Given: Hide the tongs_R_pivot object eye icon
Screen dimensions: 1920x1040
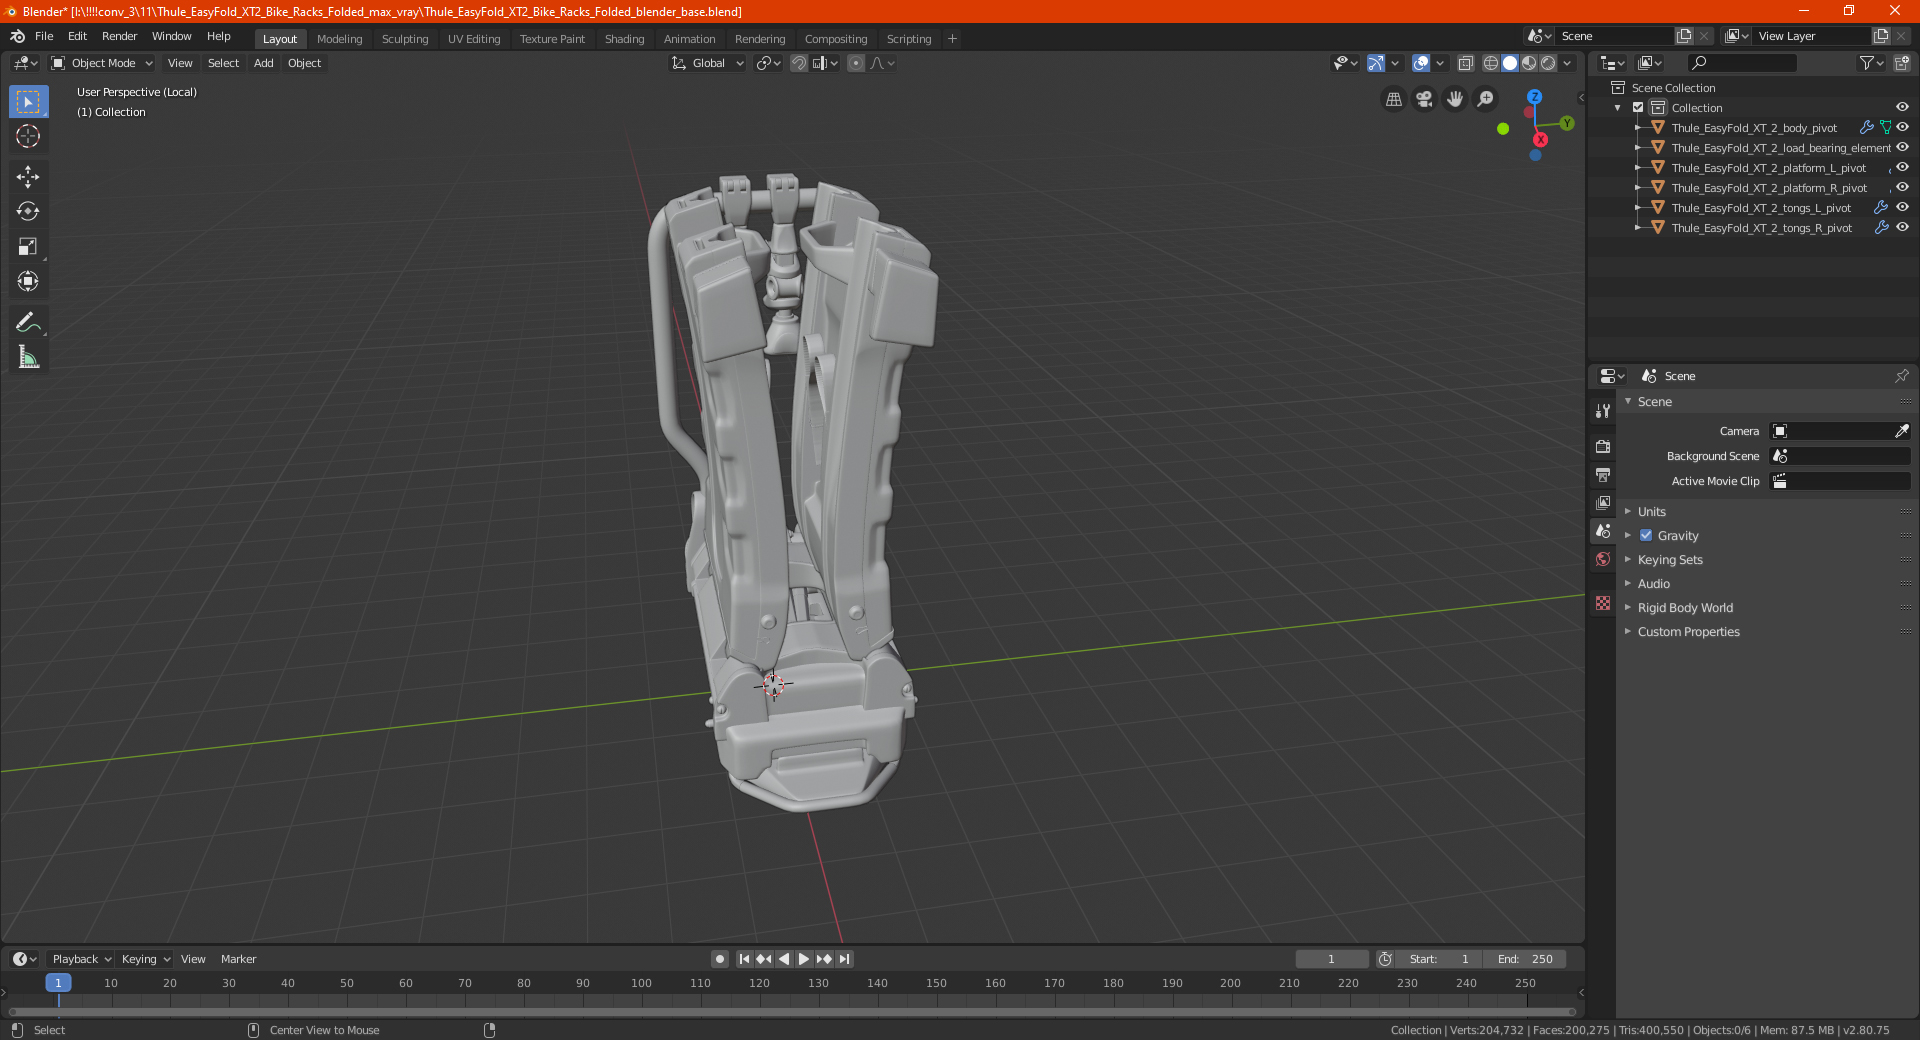Looking at the screenshot, I should pyautogui.click(x=1902, y=228).
